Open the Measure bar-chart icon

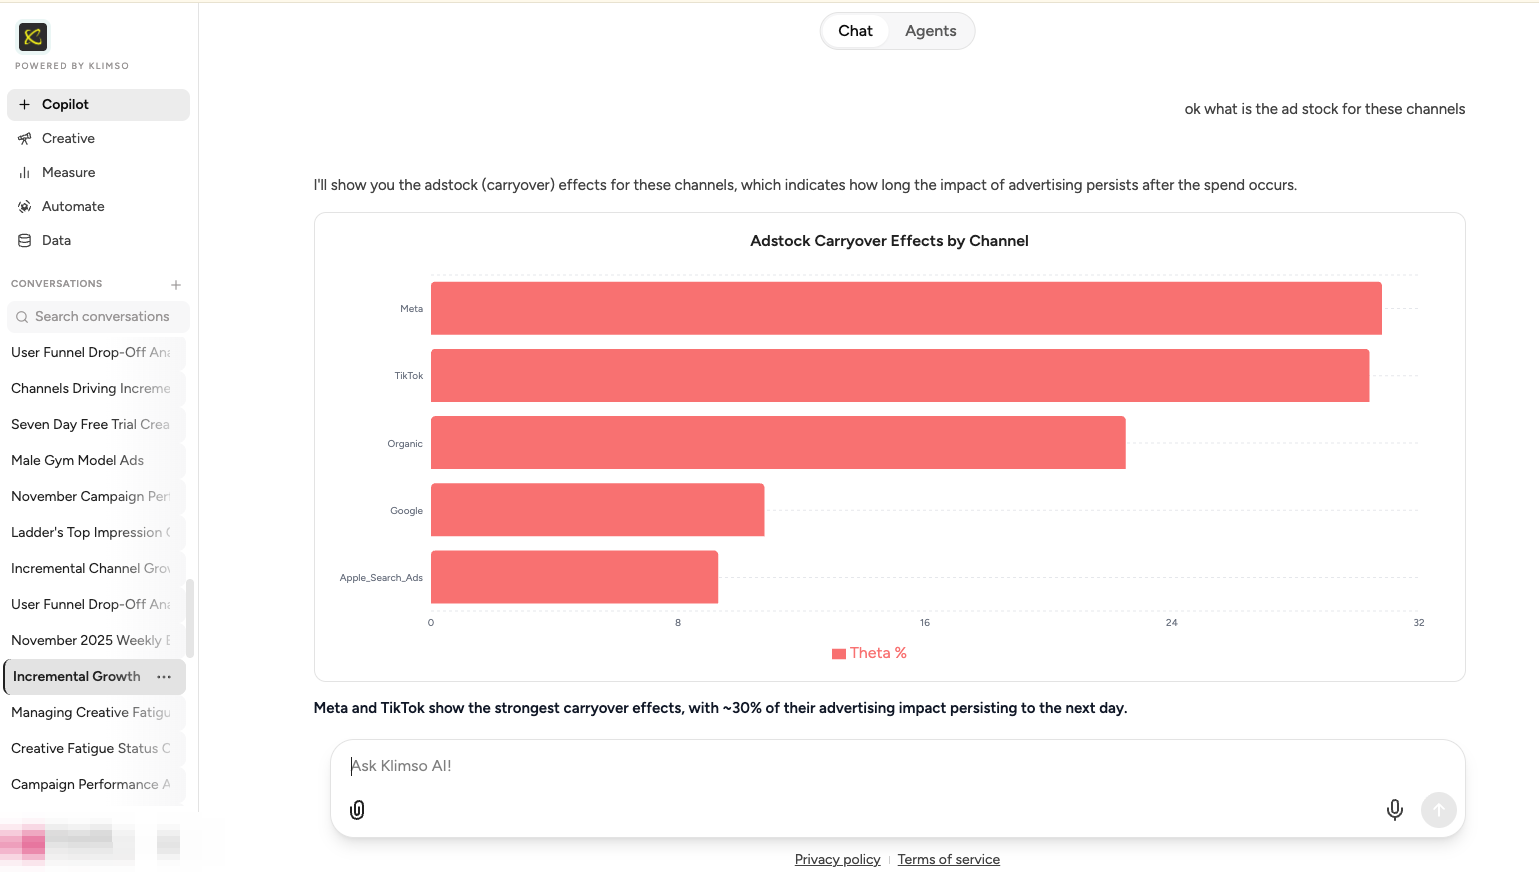coord(25,173)
